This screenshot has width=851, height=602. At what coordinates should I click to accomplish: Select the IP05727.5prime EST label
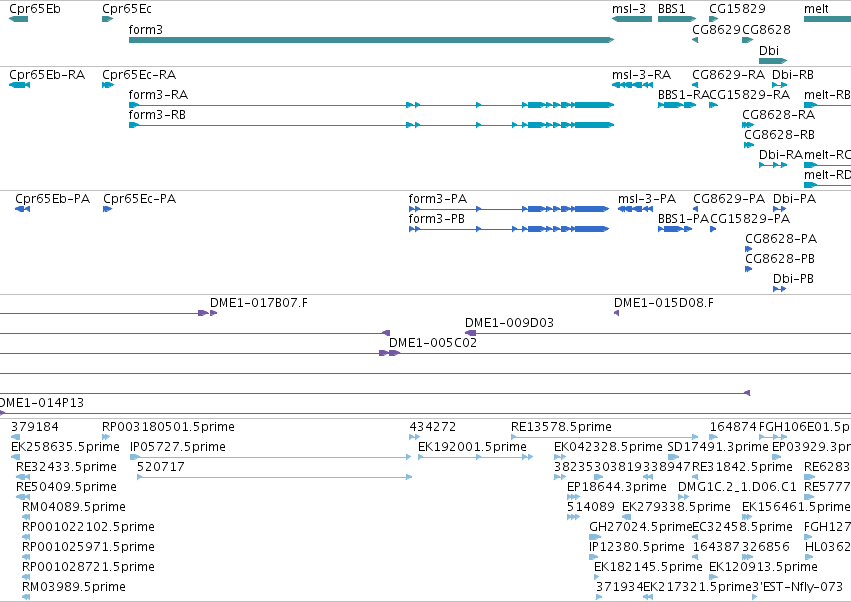[177, 447]
